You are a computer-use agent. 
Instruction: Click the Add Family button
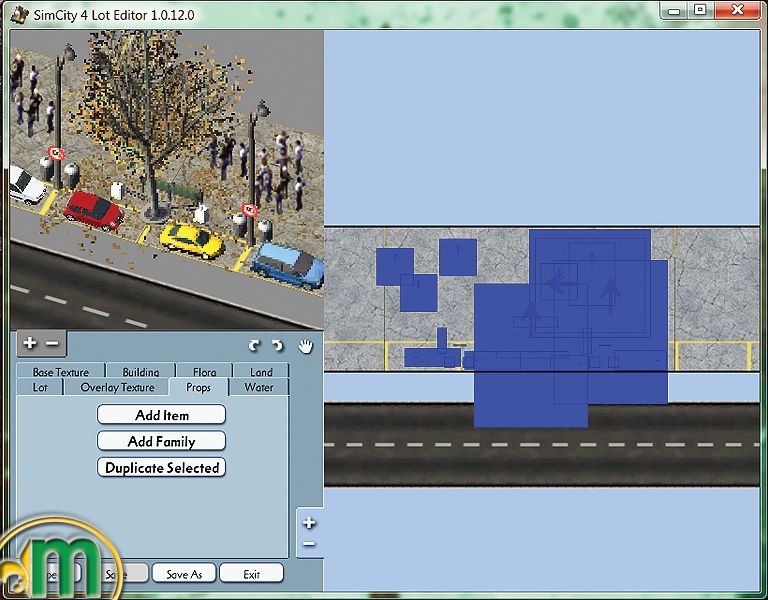(x=162, y=441)
